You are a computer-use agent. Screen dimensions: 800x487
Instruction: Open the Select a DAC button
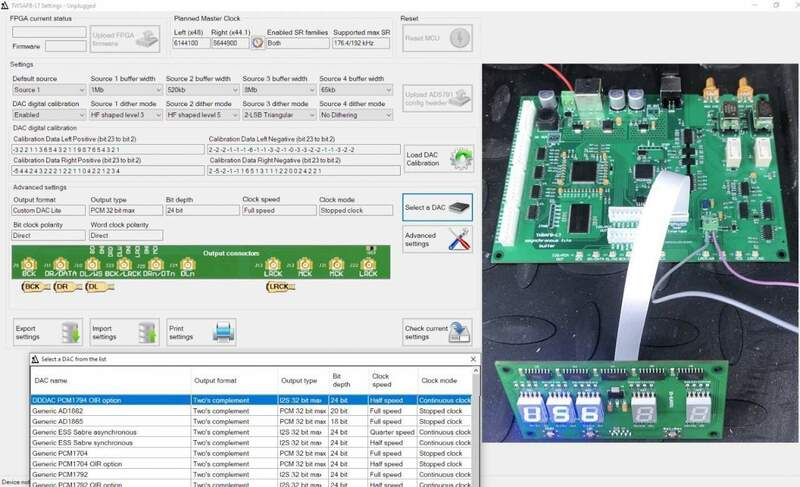coord(437,207)
